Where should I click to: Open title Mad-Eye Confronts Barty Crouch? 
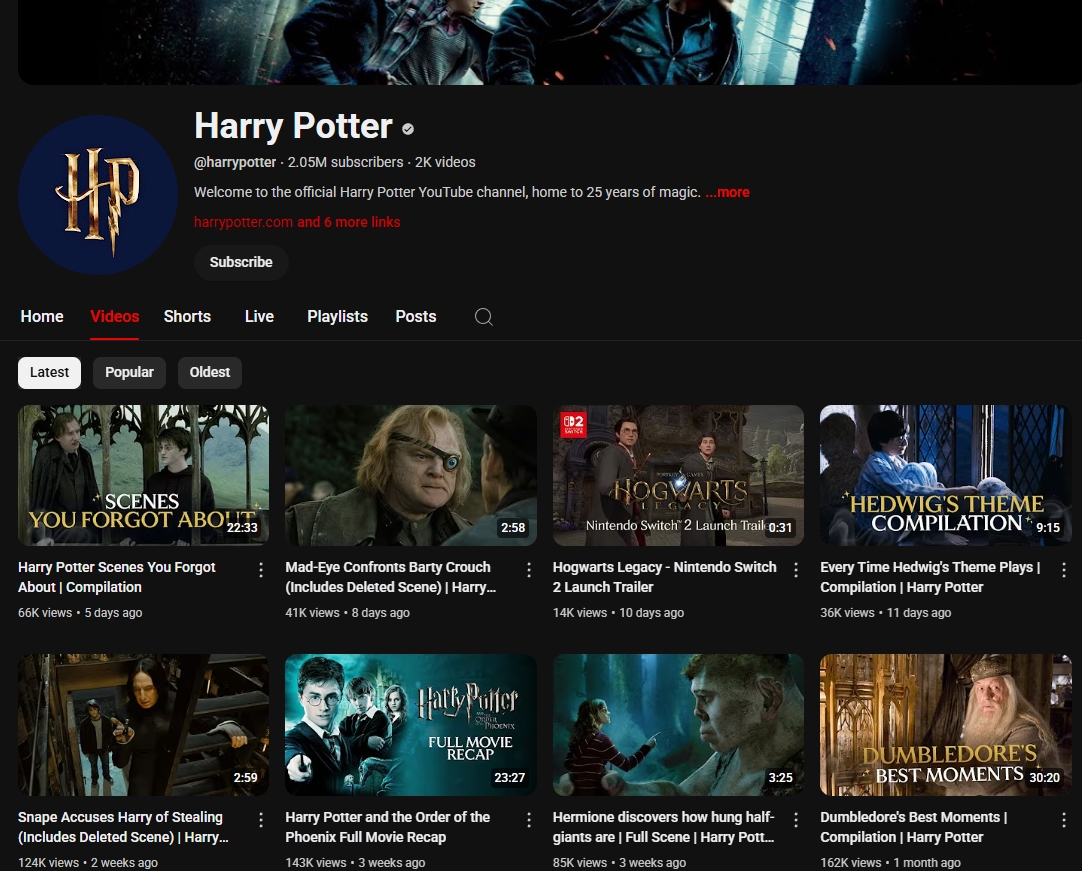(391, 577)
